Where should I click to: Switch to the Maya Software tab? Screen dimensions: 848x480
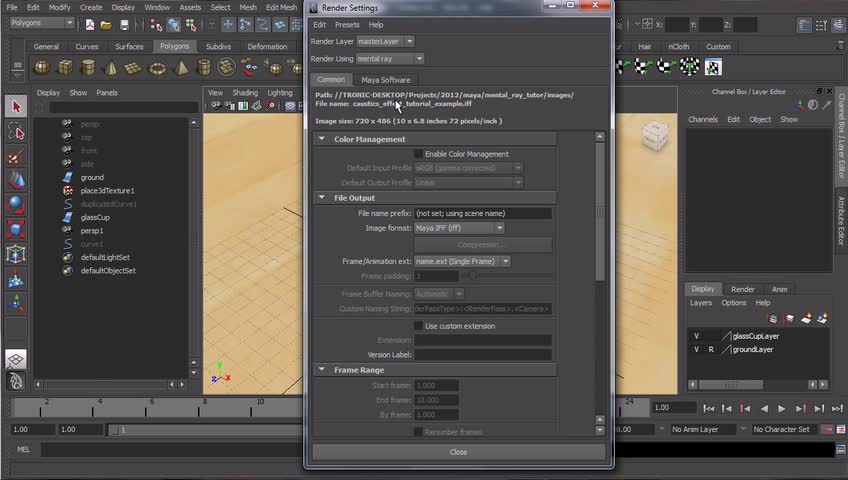tap(385, 79)
